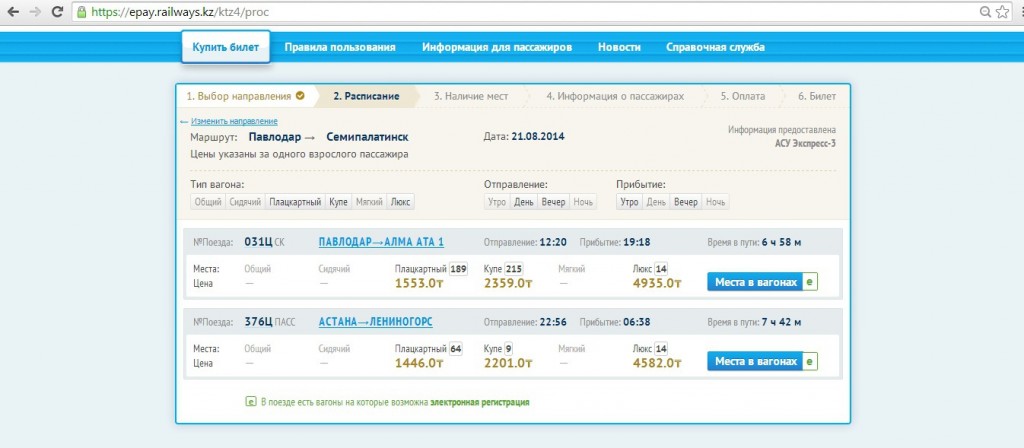
Task: Go to Справочная служба page
Action: tap(716, 47)
